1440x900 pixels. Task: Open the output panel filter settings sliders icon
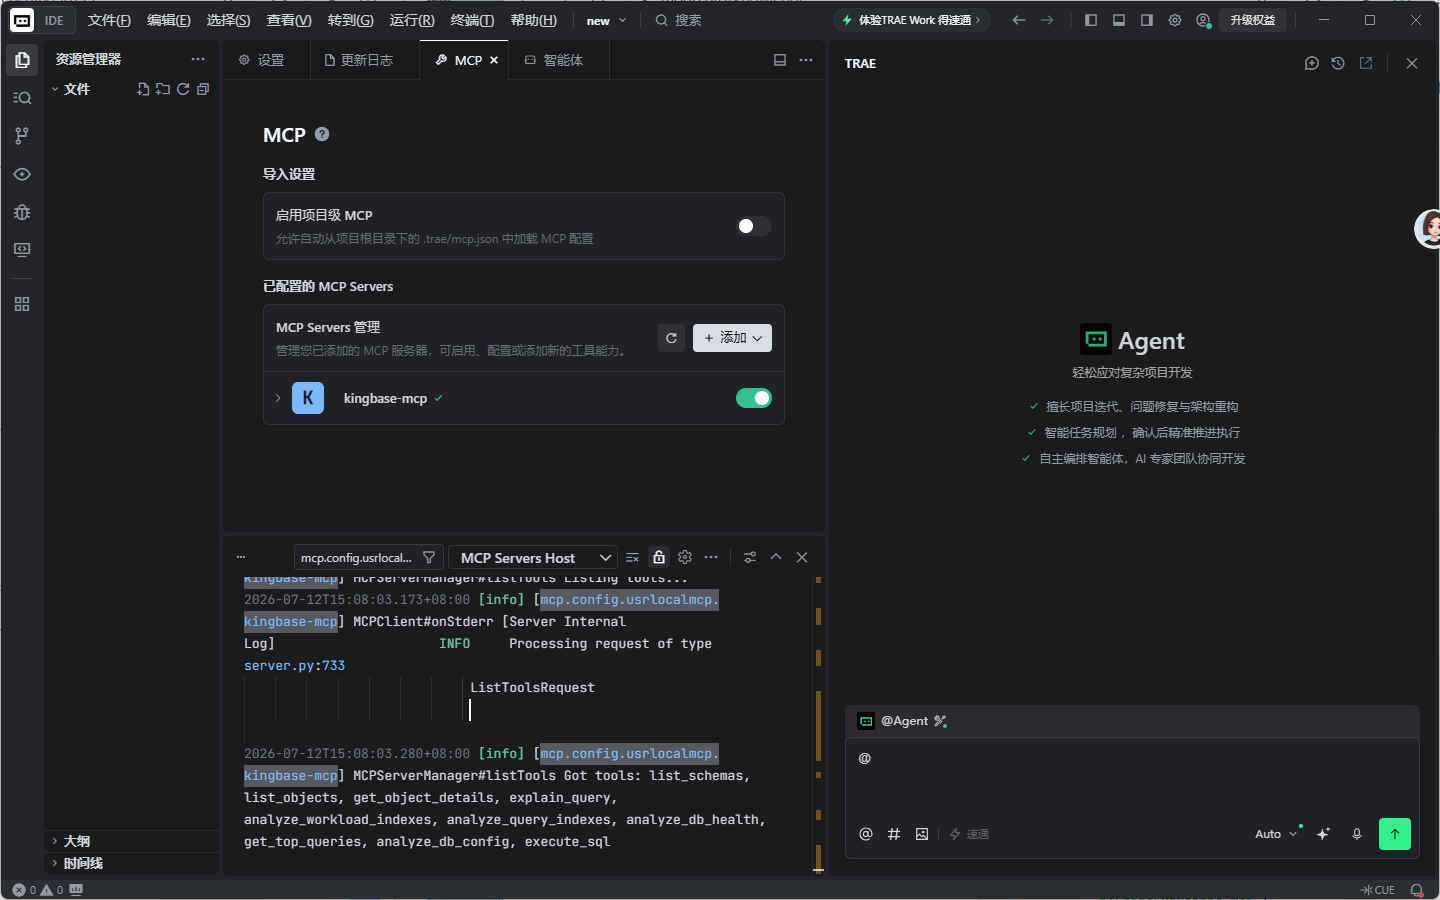(750, 558)
